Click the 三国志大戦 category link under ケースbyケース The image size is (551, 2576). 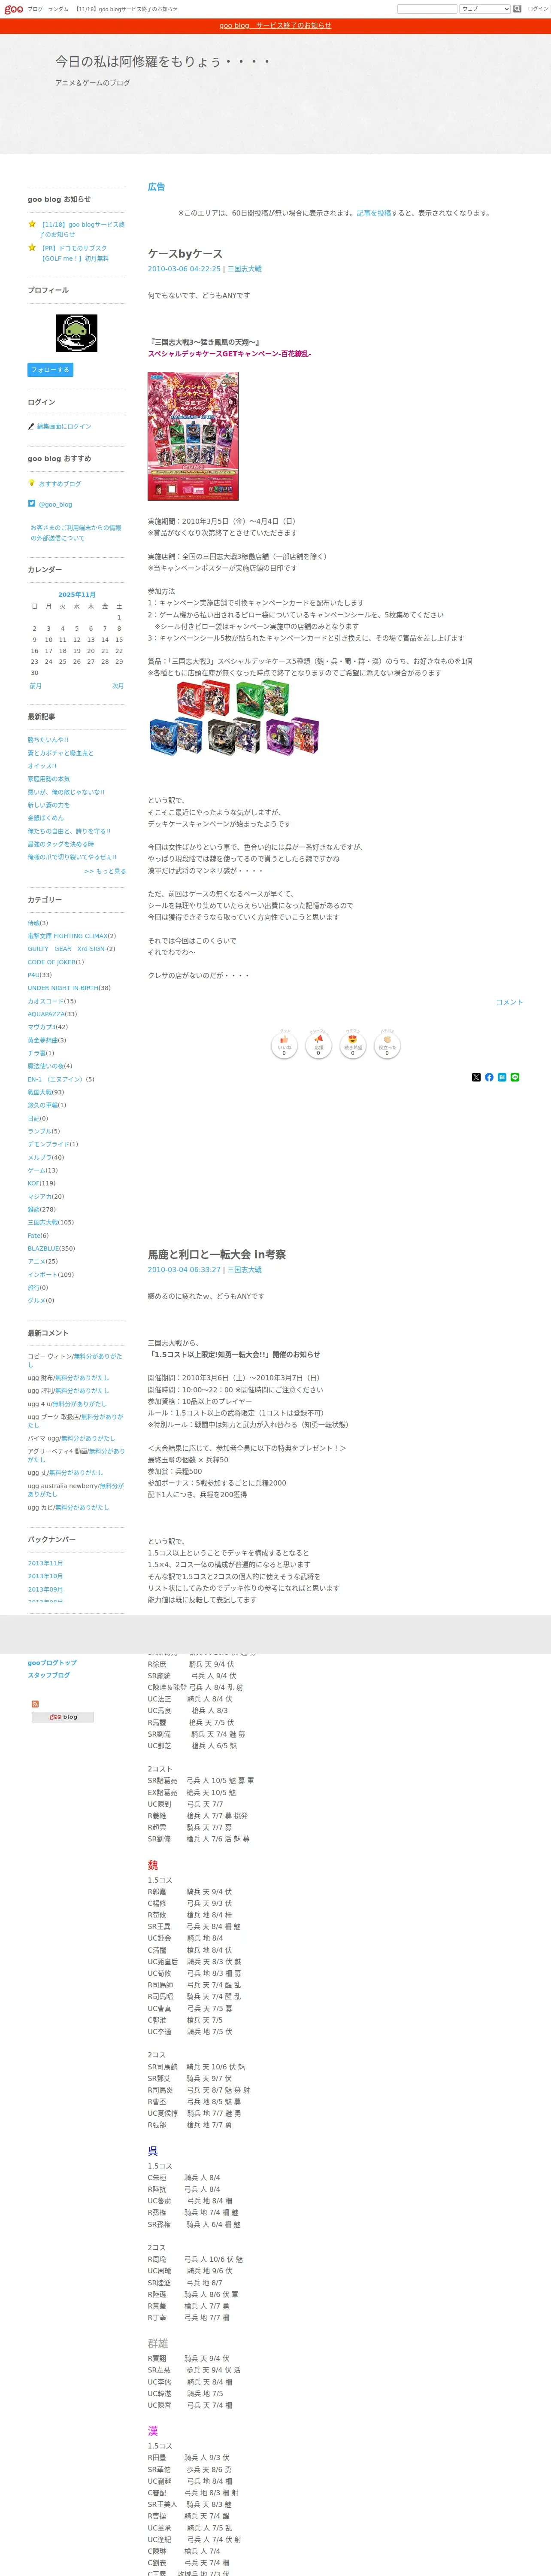tap(244, 269)
